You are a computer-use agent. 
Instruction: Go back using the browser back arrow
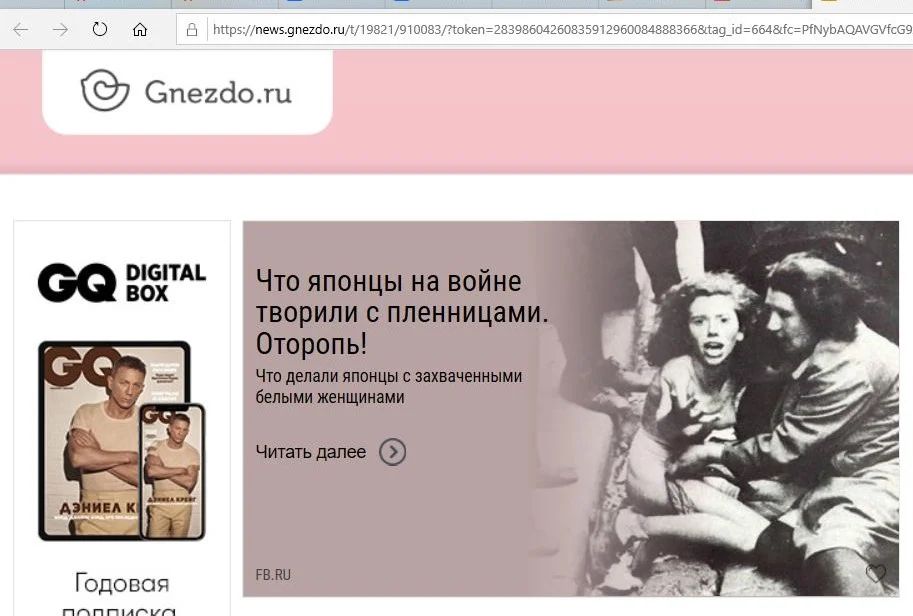click(20, 30)
